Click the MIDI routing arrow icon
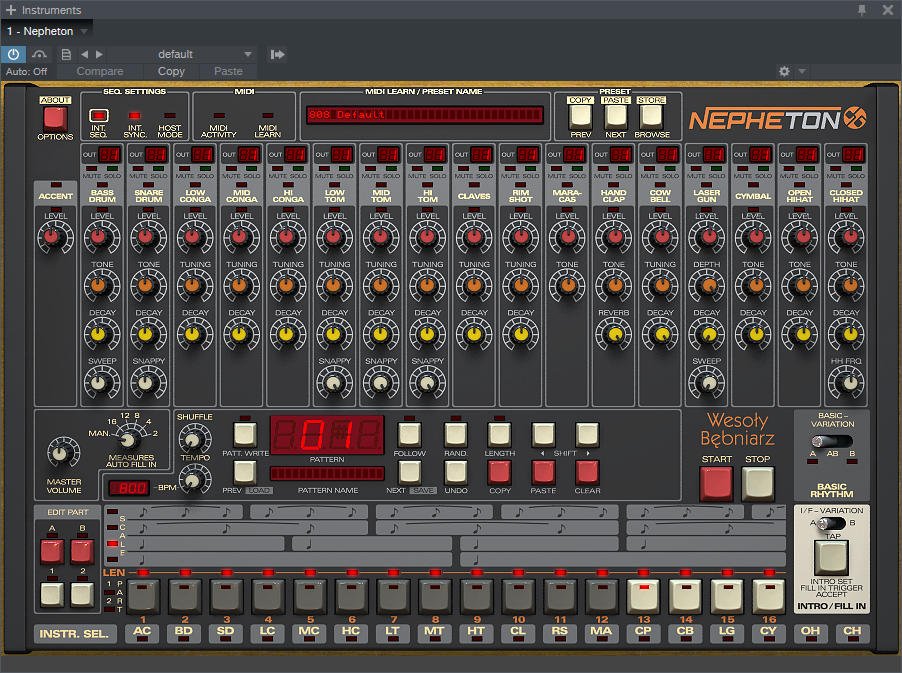This screenshot has height=673, width=902. [277, 54]
